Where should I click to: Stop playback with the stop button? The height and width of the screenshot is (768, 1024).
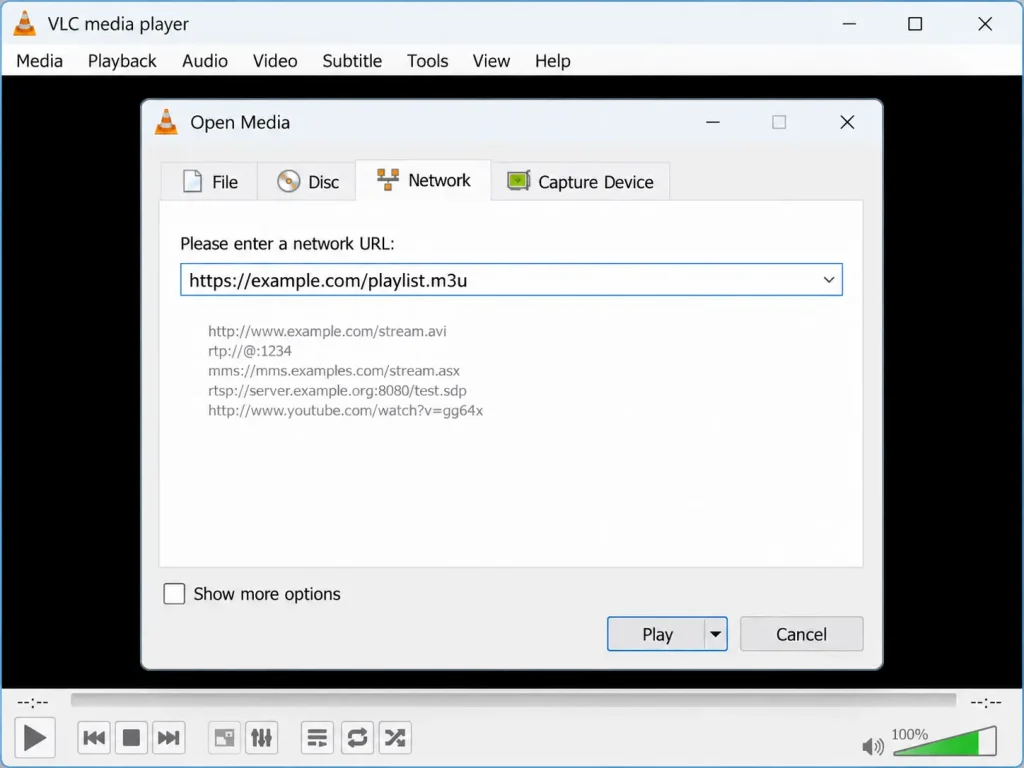point(131,738)
